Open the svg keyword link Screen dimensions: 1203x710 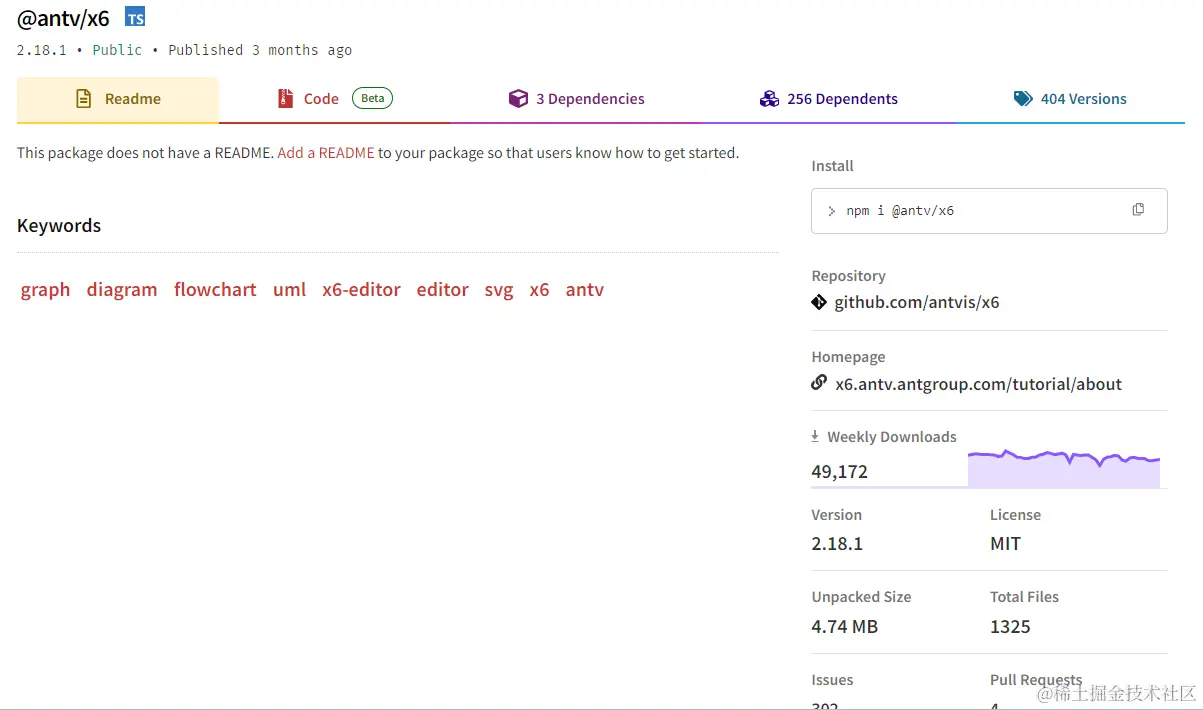click(499, 290)
